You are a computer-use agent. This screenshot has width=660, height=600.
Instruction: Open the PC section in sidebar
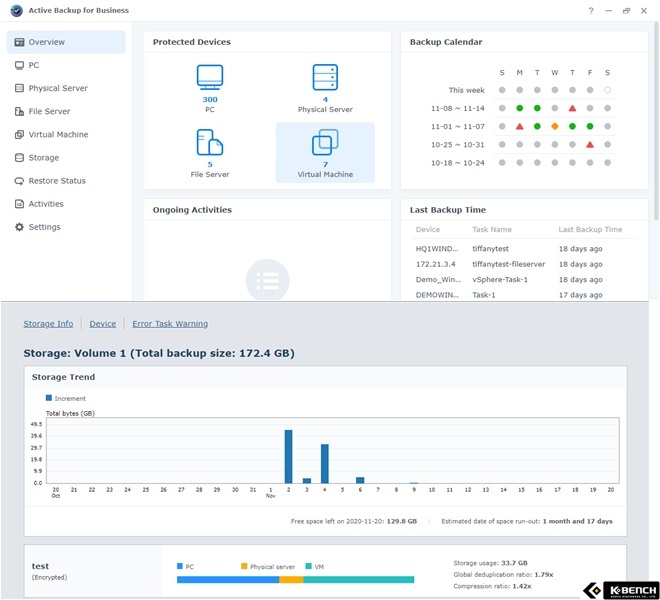(x=66, y=65)
